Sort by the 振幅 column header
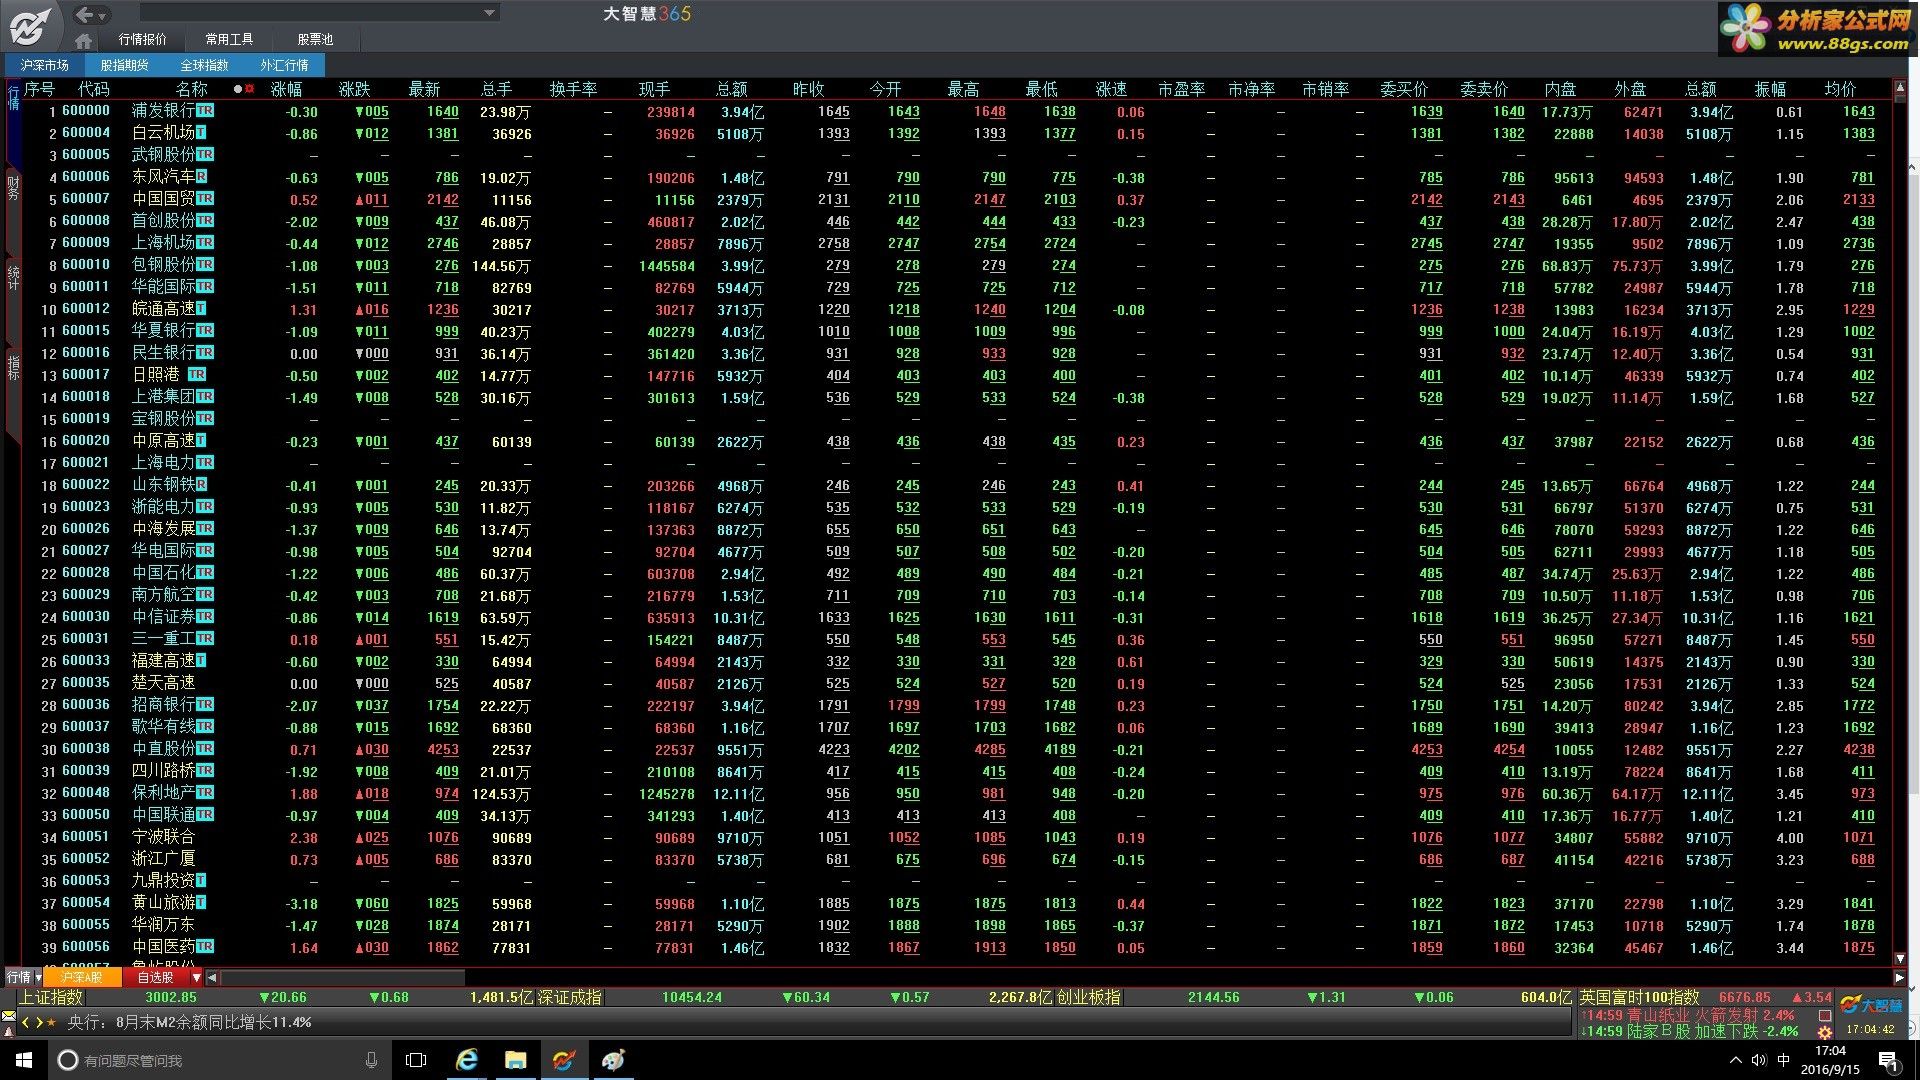 pos(1770,89)
